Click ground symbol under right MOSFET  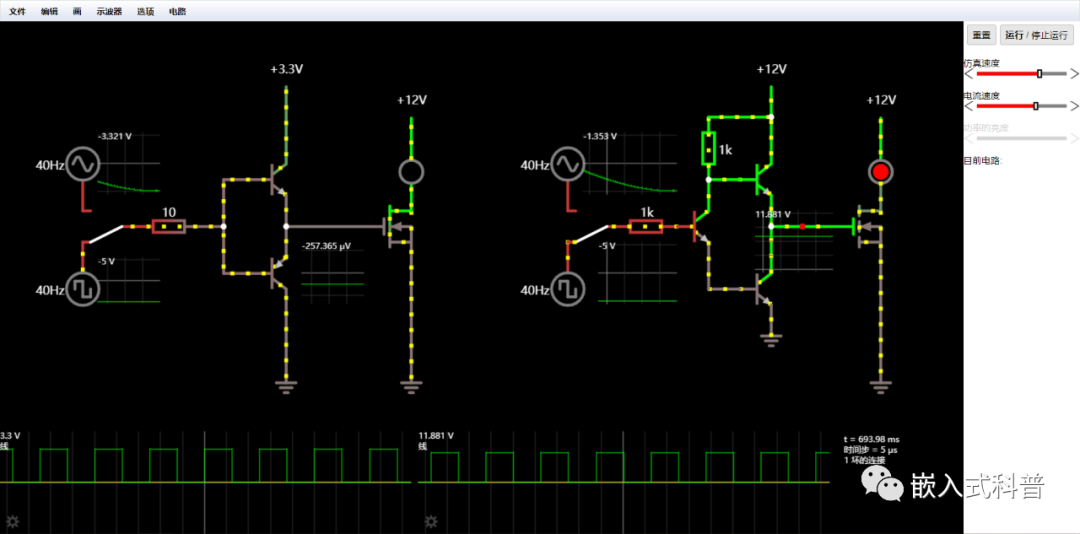(x=880, y=386)
